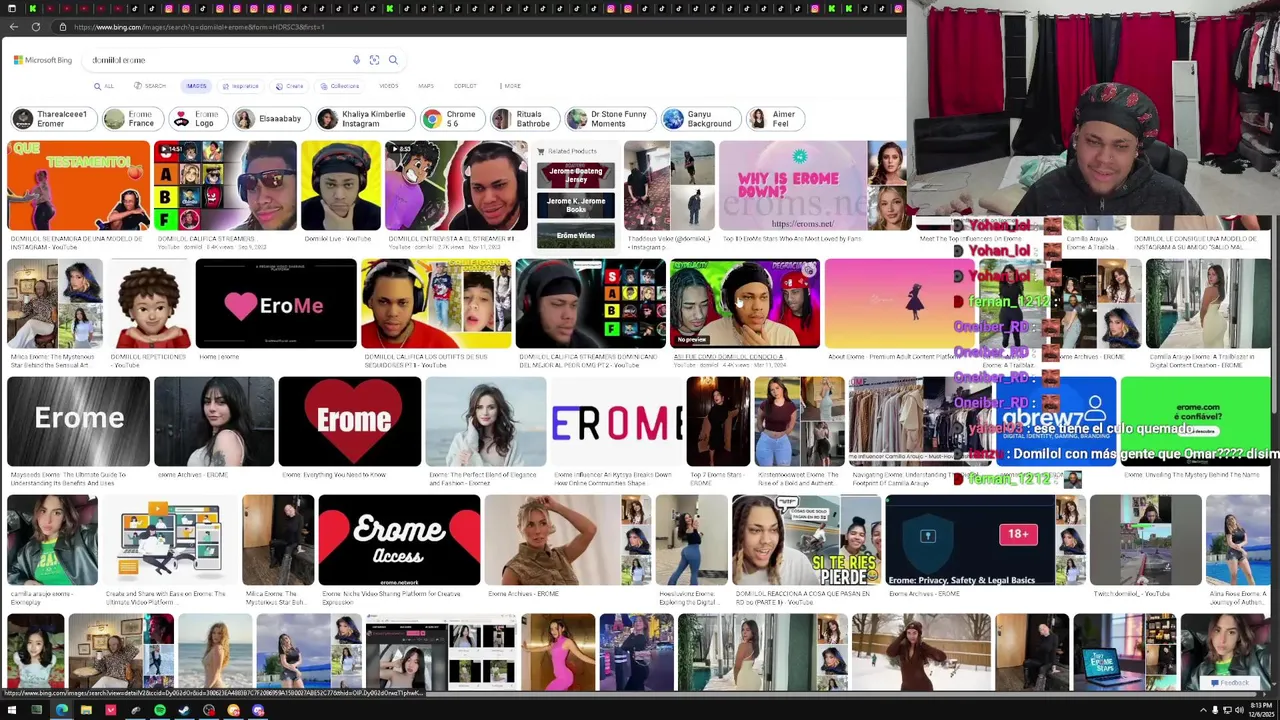
Task: Open the cartoon boy face thumbnail
Action: 149,304
